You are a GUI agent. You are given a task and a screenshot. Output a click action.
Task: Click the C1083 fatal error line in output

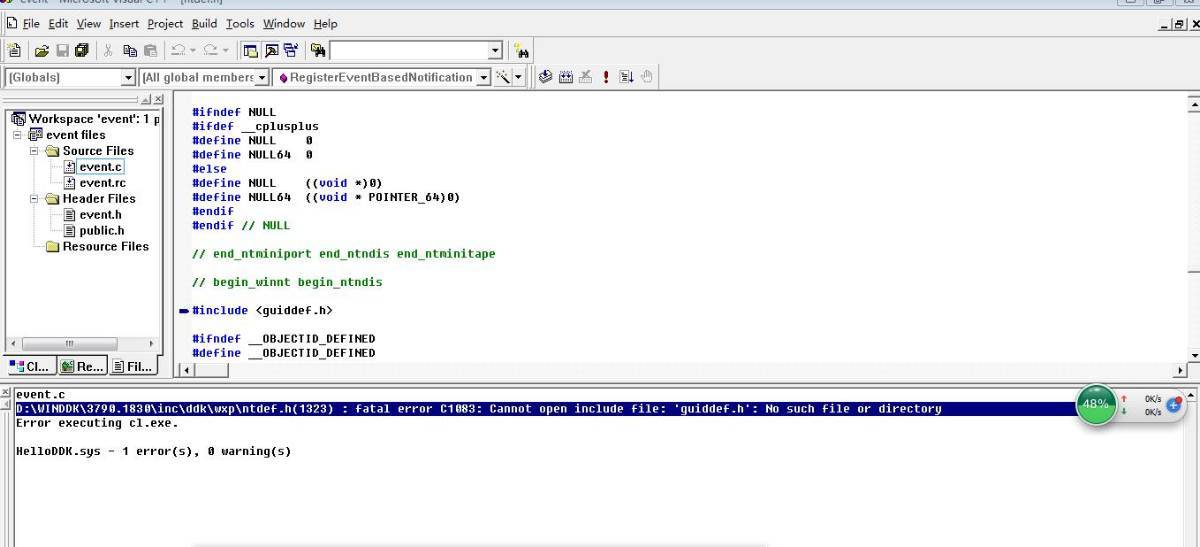click(479, 409)
